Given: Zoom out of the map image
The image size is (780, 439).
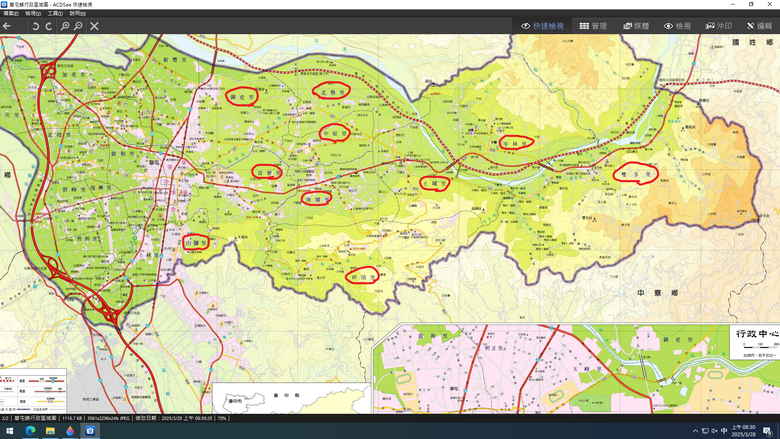Looking at the screenshot, I should click(78, 26).
